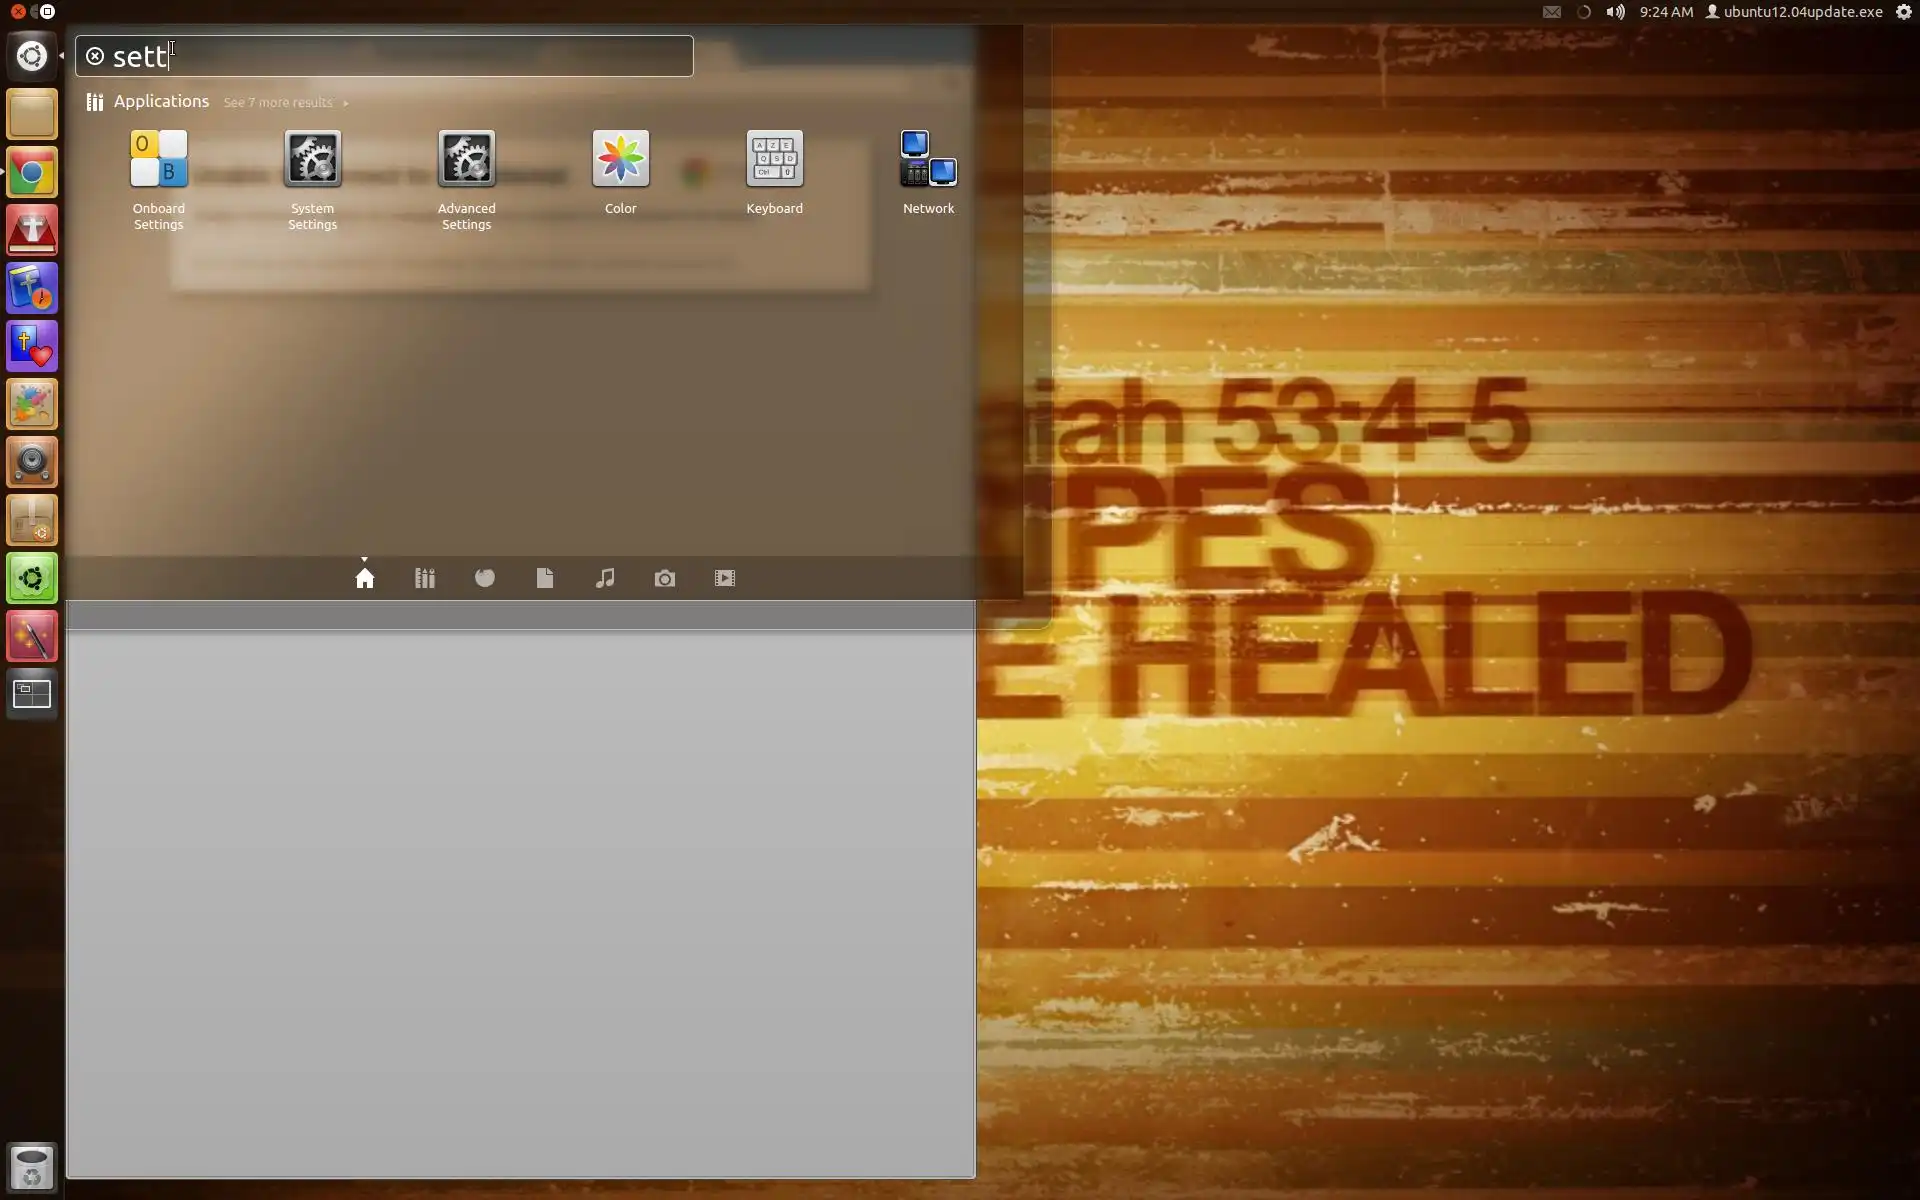Image resolution: width=1920 pixels, height=1200 pixels.
Task: Open sound volume indicator menu
Action: [x=1615, y=12]
